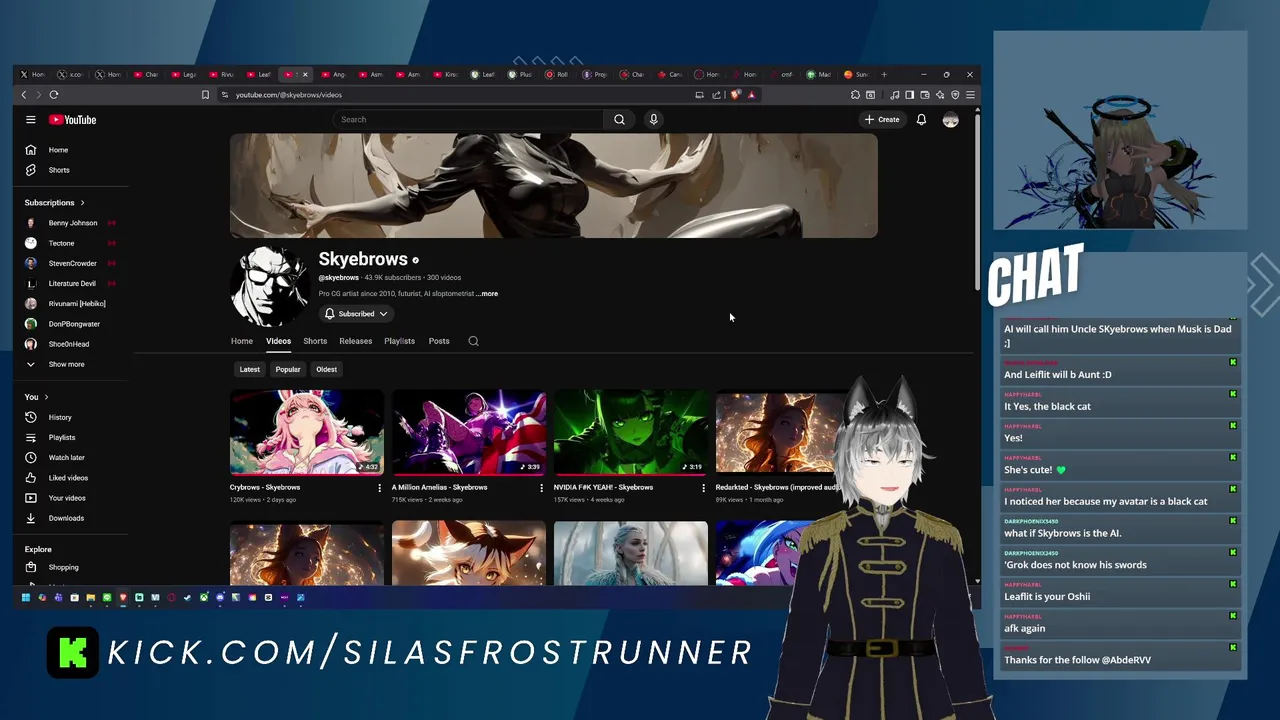The width and height of the screenshot is (1280, 720).
Task: Search within the Skyebrows channel
Action: pos(474,341)
